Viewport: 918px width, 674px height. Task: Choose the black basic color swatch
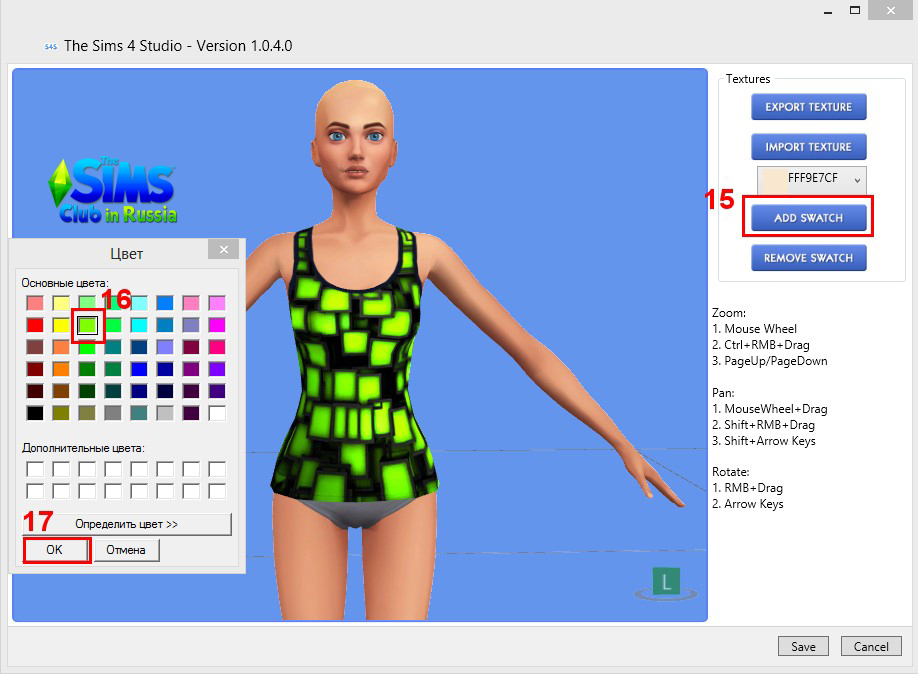click(x=35, y=412)
